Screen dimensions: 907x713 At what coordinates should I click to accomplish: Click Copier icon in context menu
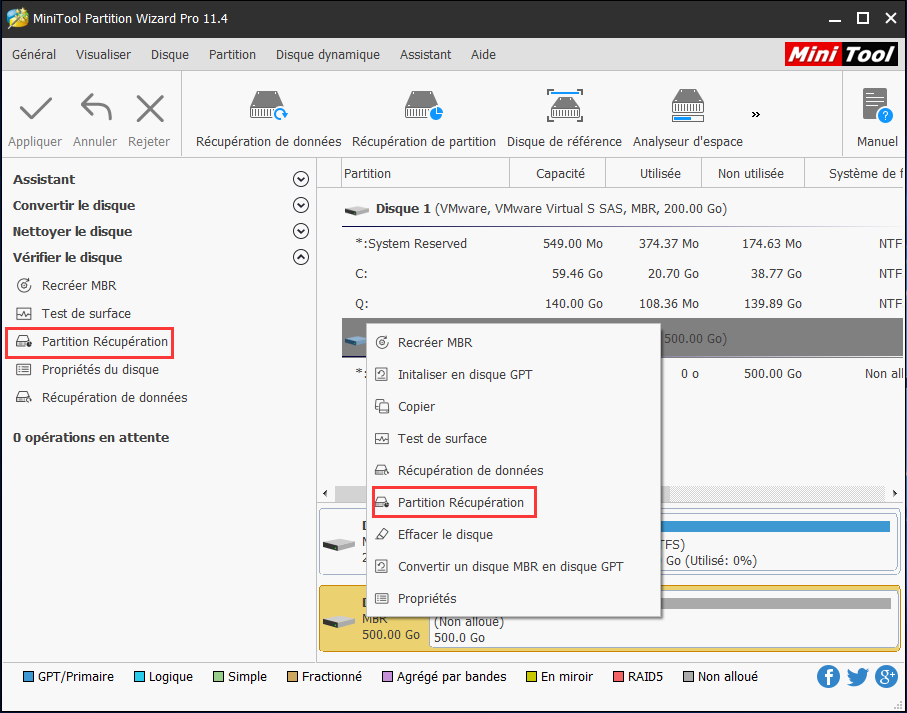pyautogui.click(x=382, y=407)
